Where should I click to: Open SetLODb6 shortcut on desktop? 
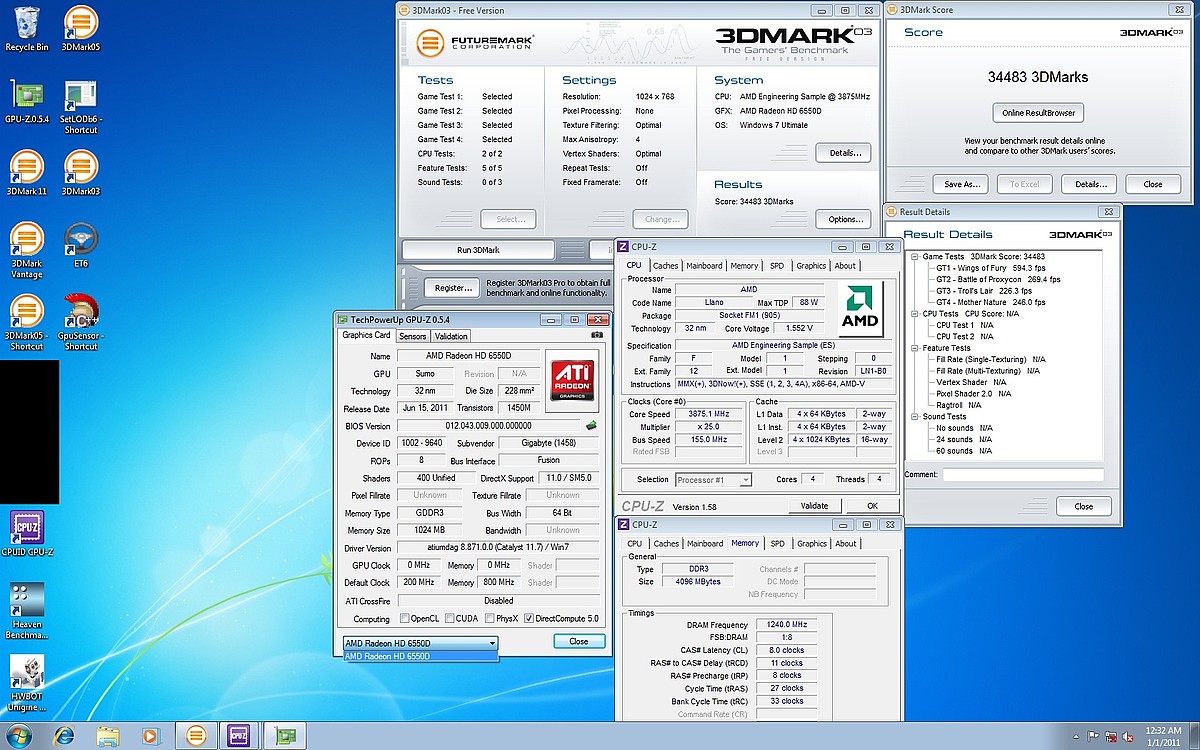tap(81, 107)
